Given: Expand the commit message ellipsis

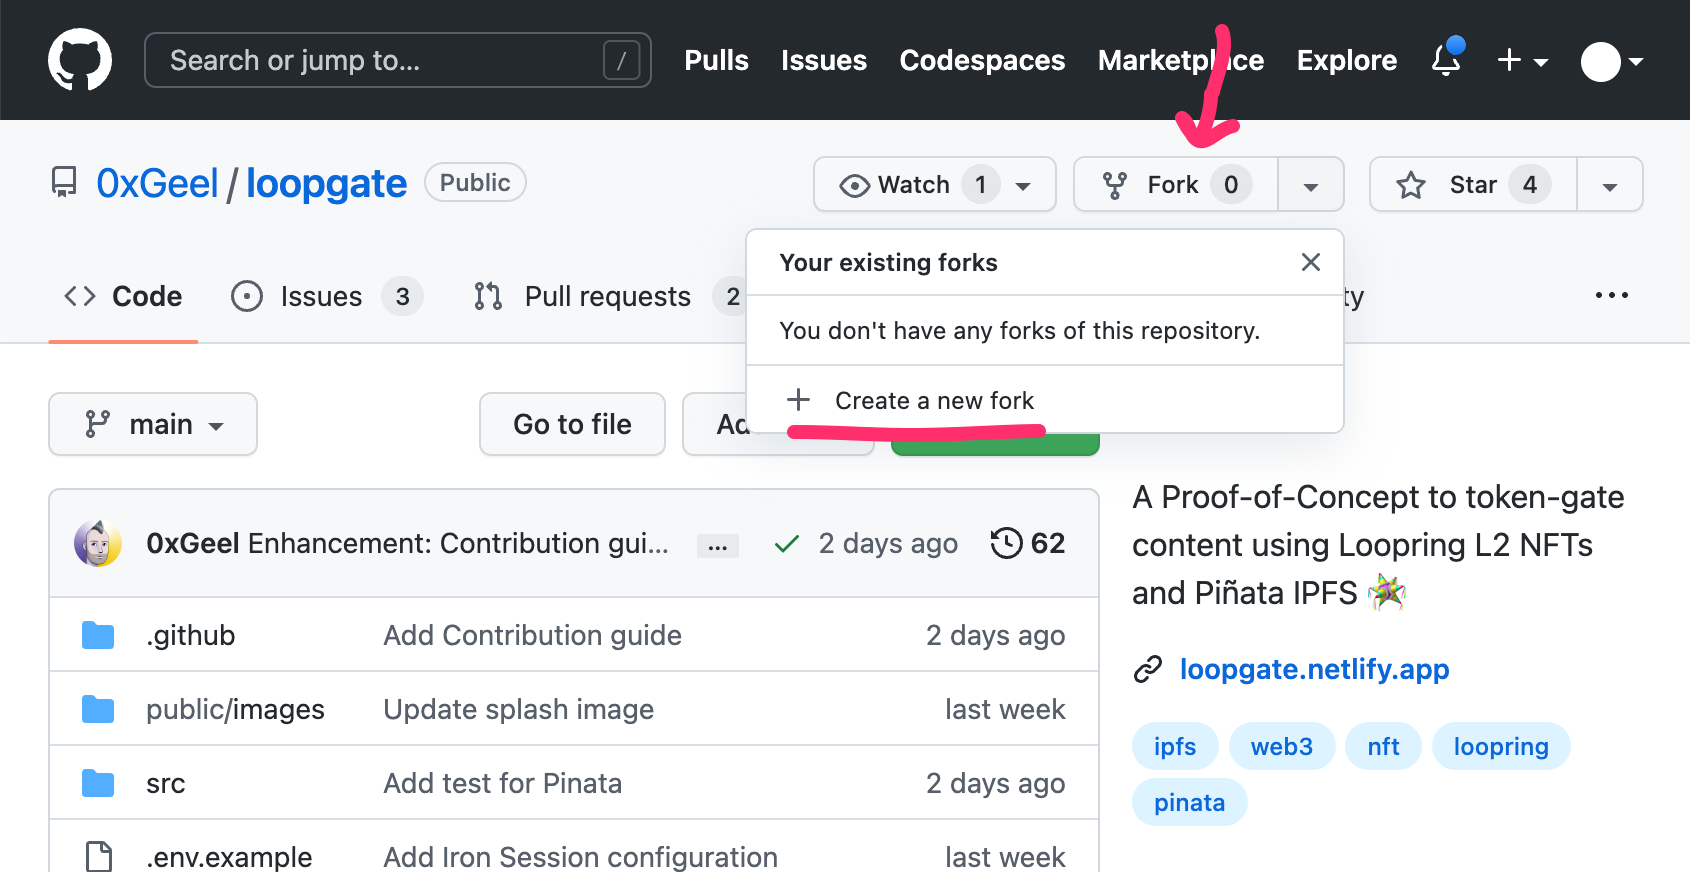Looking at the screenshot, I should click(717, 546).
